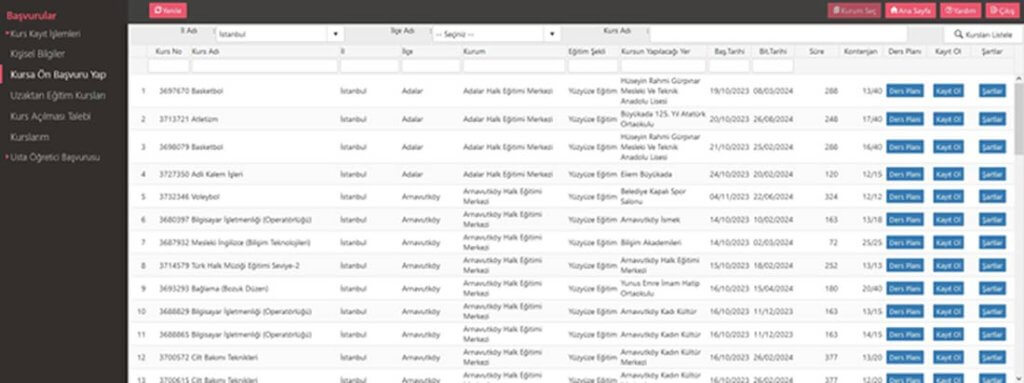Click the Kurs Adı column filter box
Viewport: 1024px width, 383px height.
coord(264,65)
